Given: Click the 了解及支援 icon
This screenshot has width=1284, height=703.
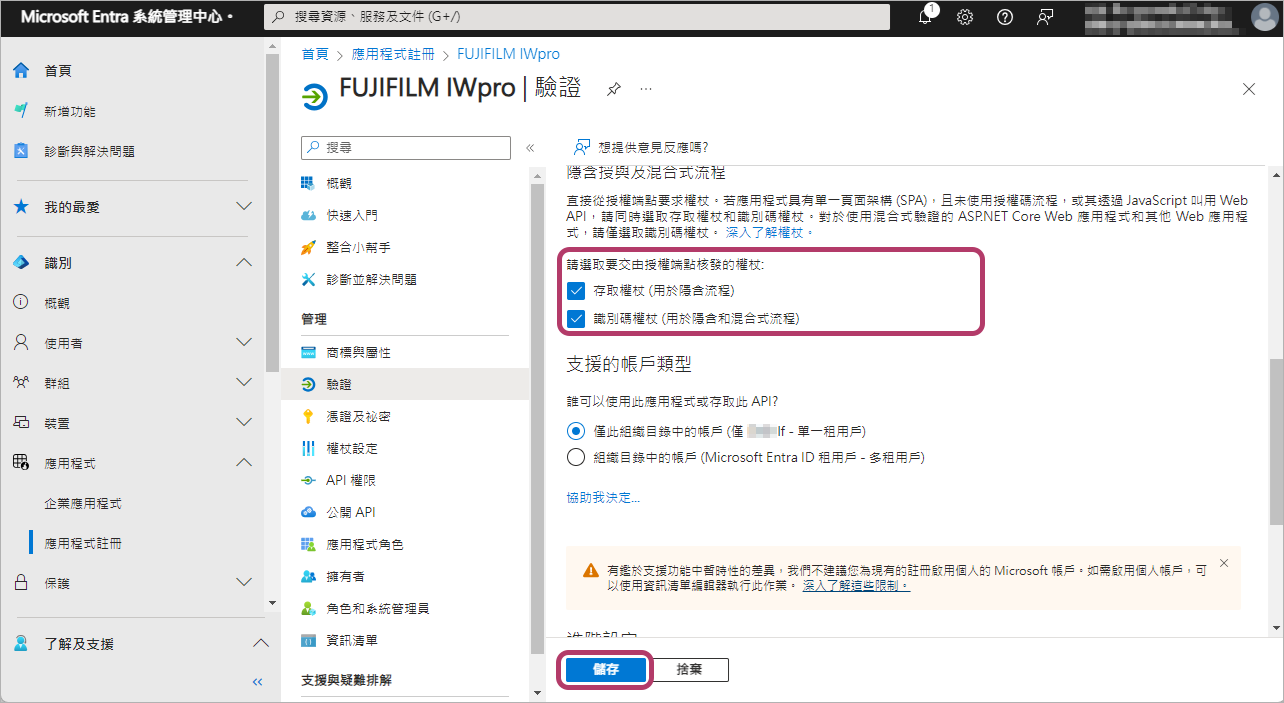Looking at the screenshot, I should click(21, 643).
